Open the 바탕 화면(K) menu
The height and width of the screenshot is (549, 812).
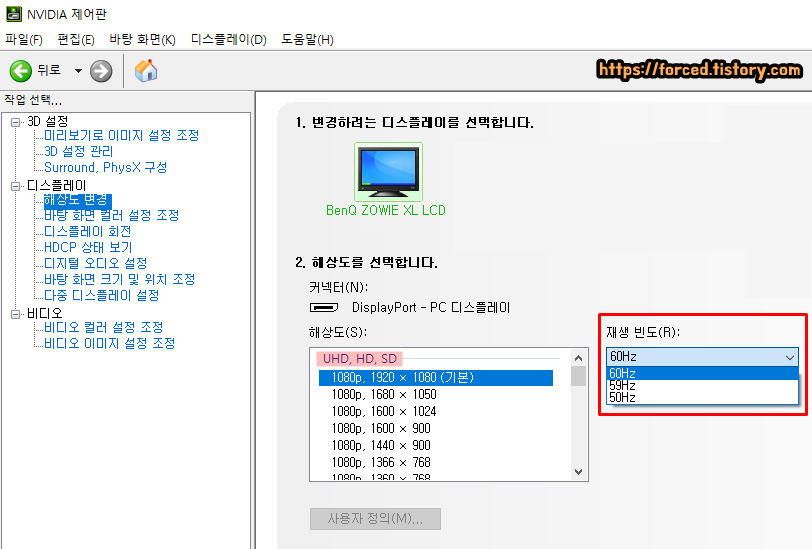[x=142, y=39]
